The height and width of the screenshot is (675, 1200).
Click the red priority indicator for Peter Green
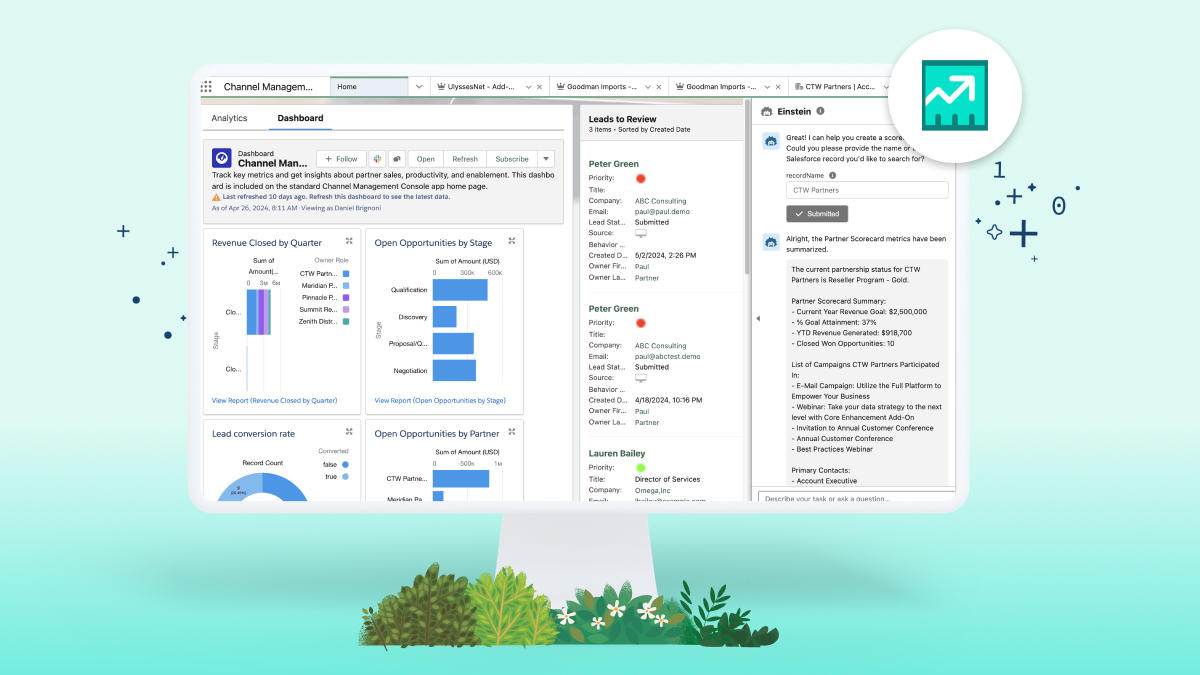click(x=640, y=178)
